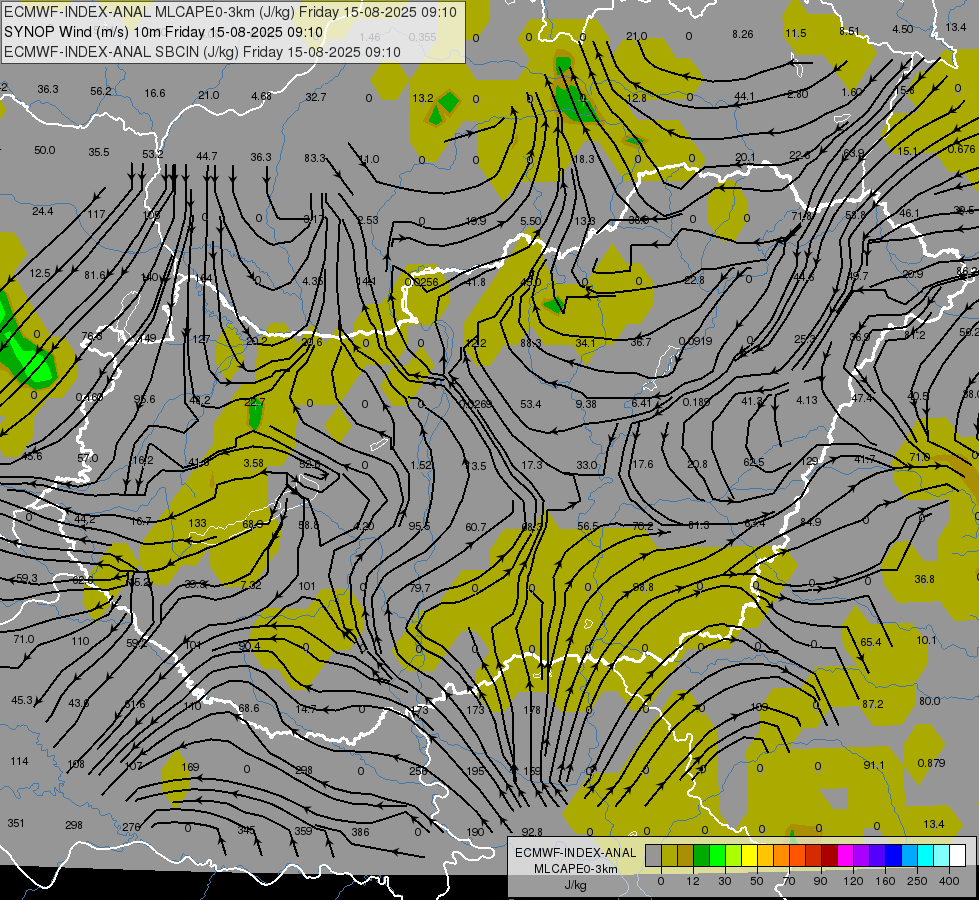Click the map value 56.2

[101, 91]
